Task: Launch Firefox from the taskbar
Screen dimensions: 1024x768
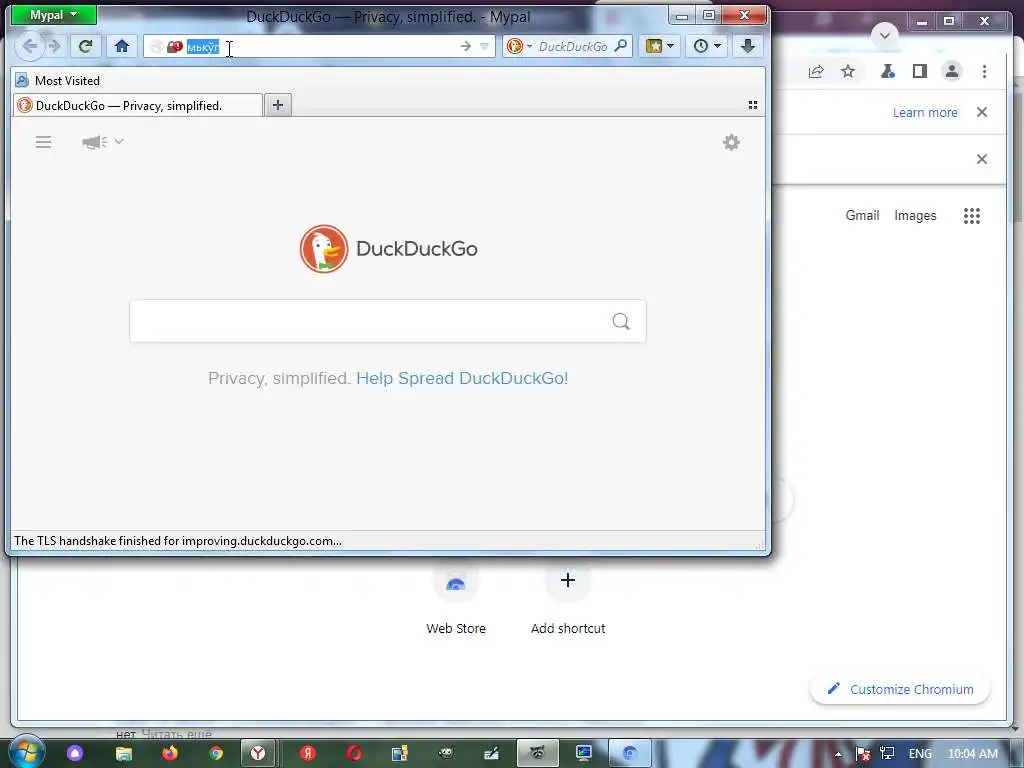Action: click(170, 754)
